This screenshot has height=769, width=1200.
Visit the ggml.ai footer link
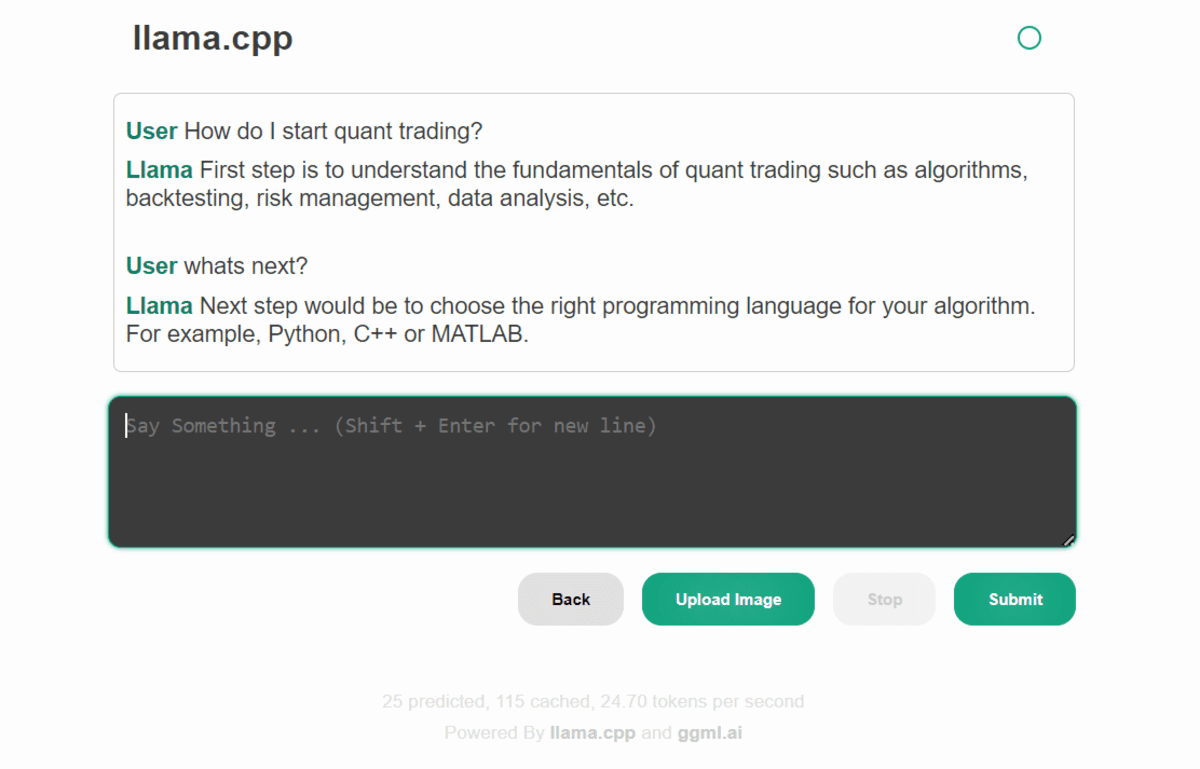click(x=709, y=733)
